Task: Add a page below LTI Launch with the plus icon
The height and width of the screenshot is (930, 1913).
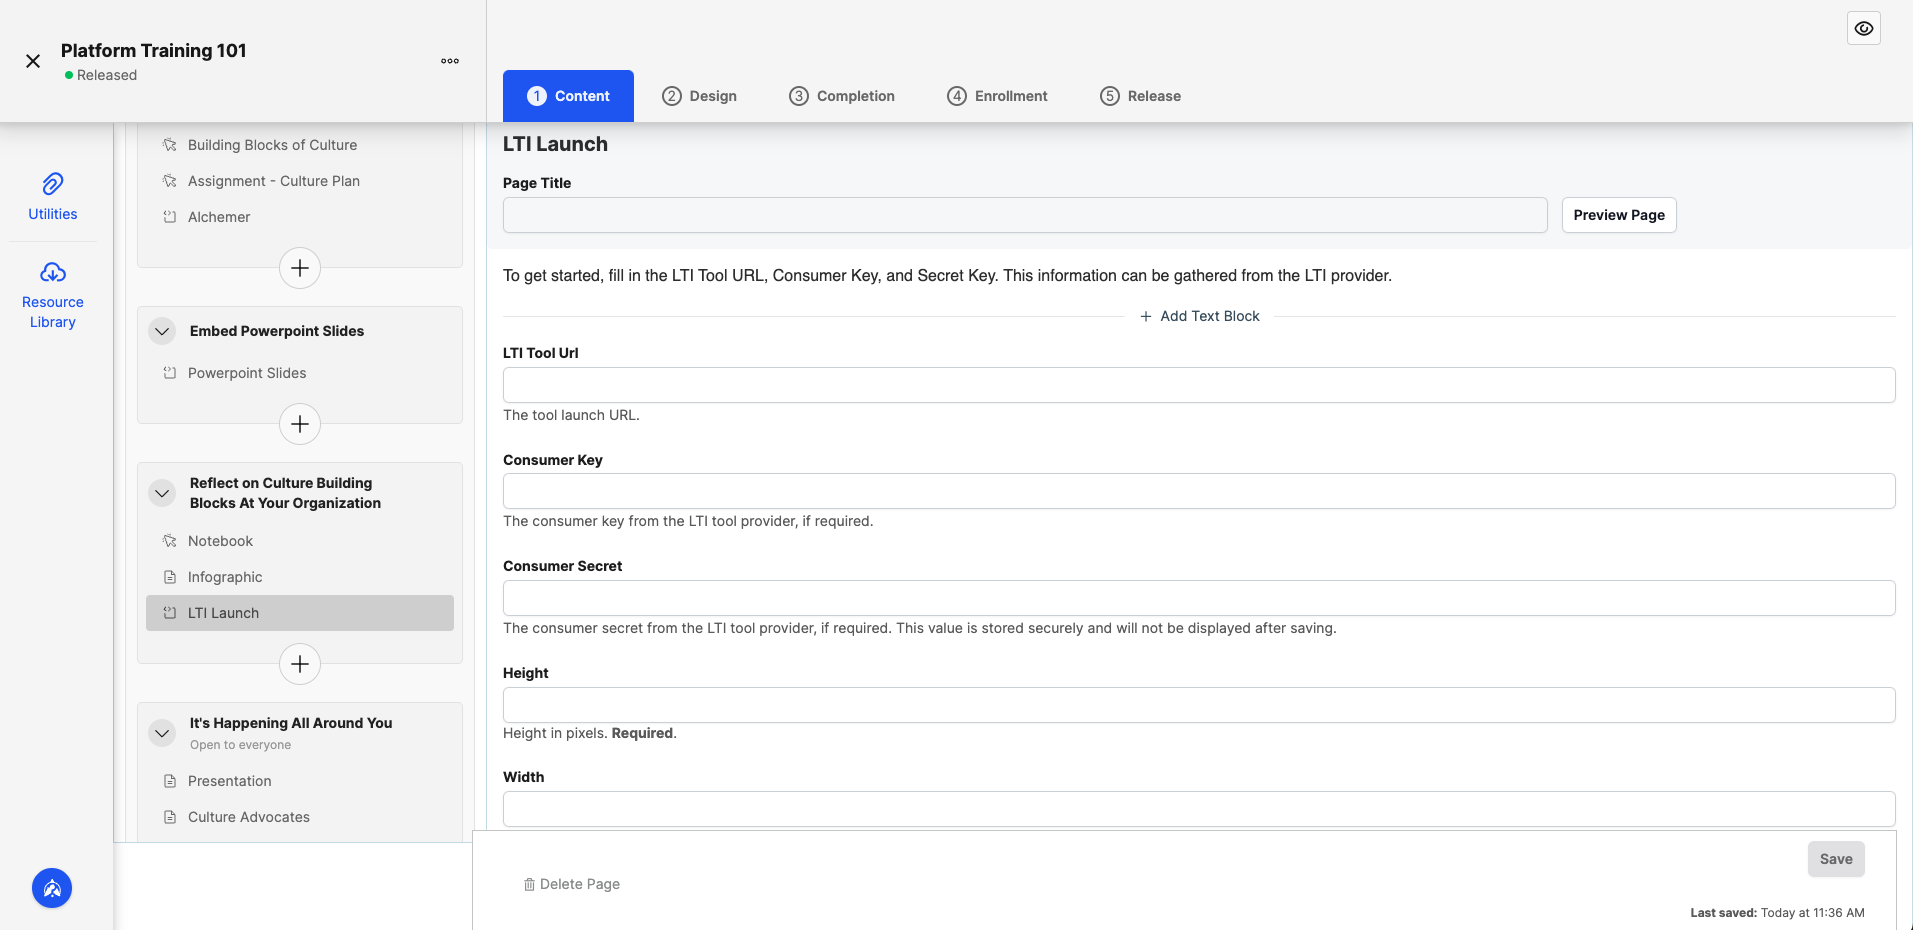Action: coord(300,664)
